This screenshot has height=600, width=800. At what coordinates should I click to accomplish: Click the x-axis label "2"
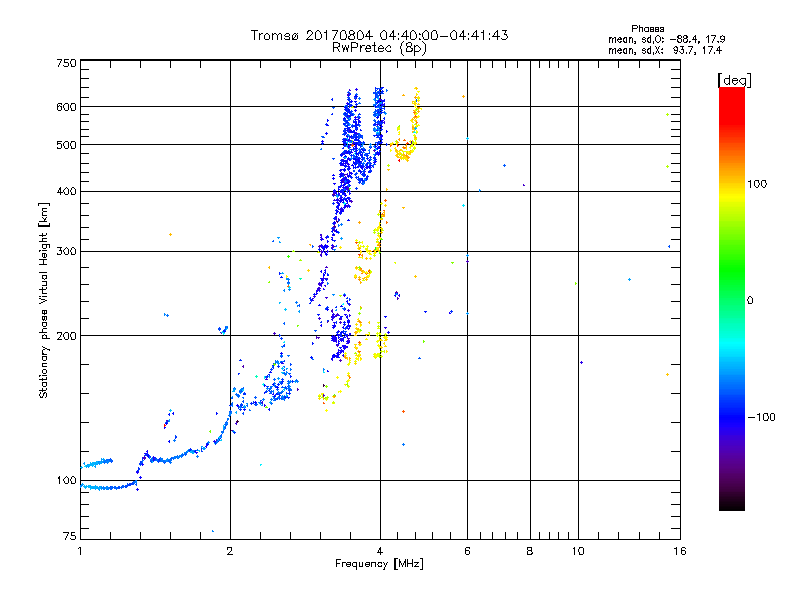coord(230,551)
